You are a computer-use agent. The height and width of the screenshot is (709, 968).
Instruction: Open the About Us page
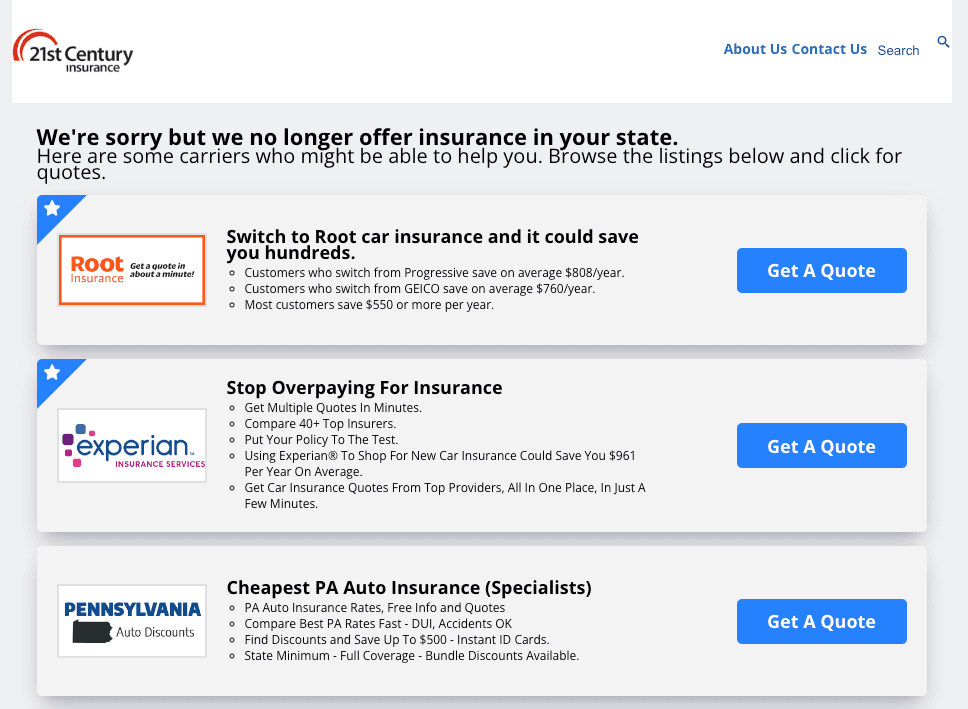tap(755, 49)
